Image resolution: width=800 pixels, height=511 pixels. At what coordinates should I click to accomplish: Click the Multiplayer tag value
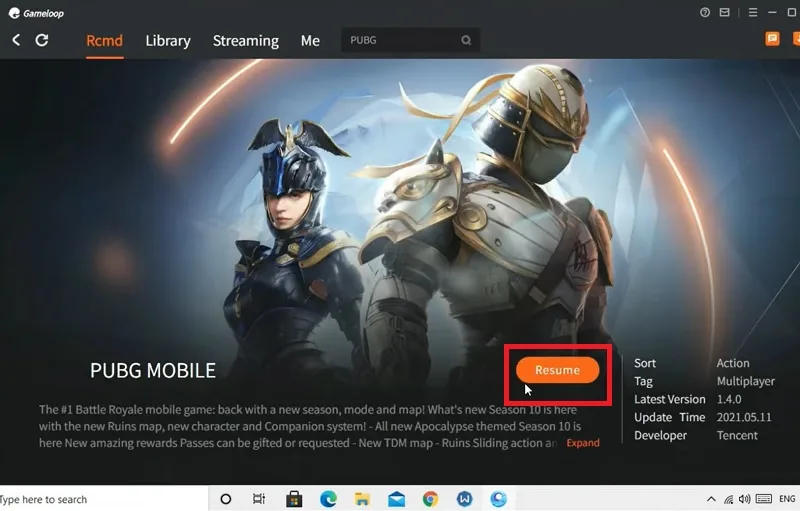[745, 381]
